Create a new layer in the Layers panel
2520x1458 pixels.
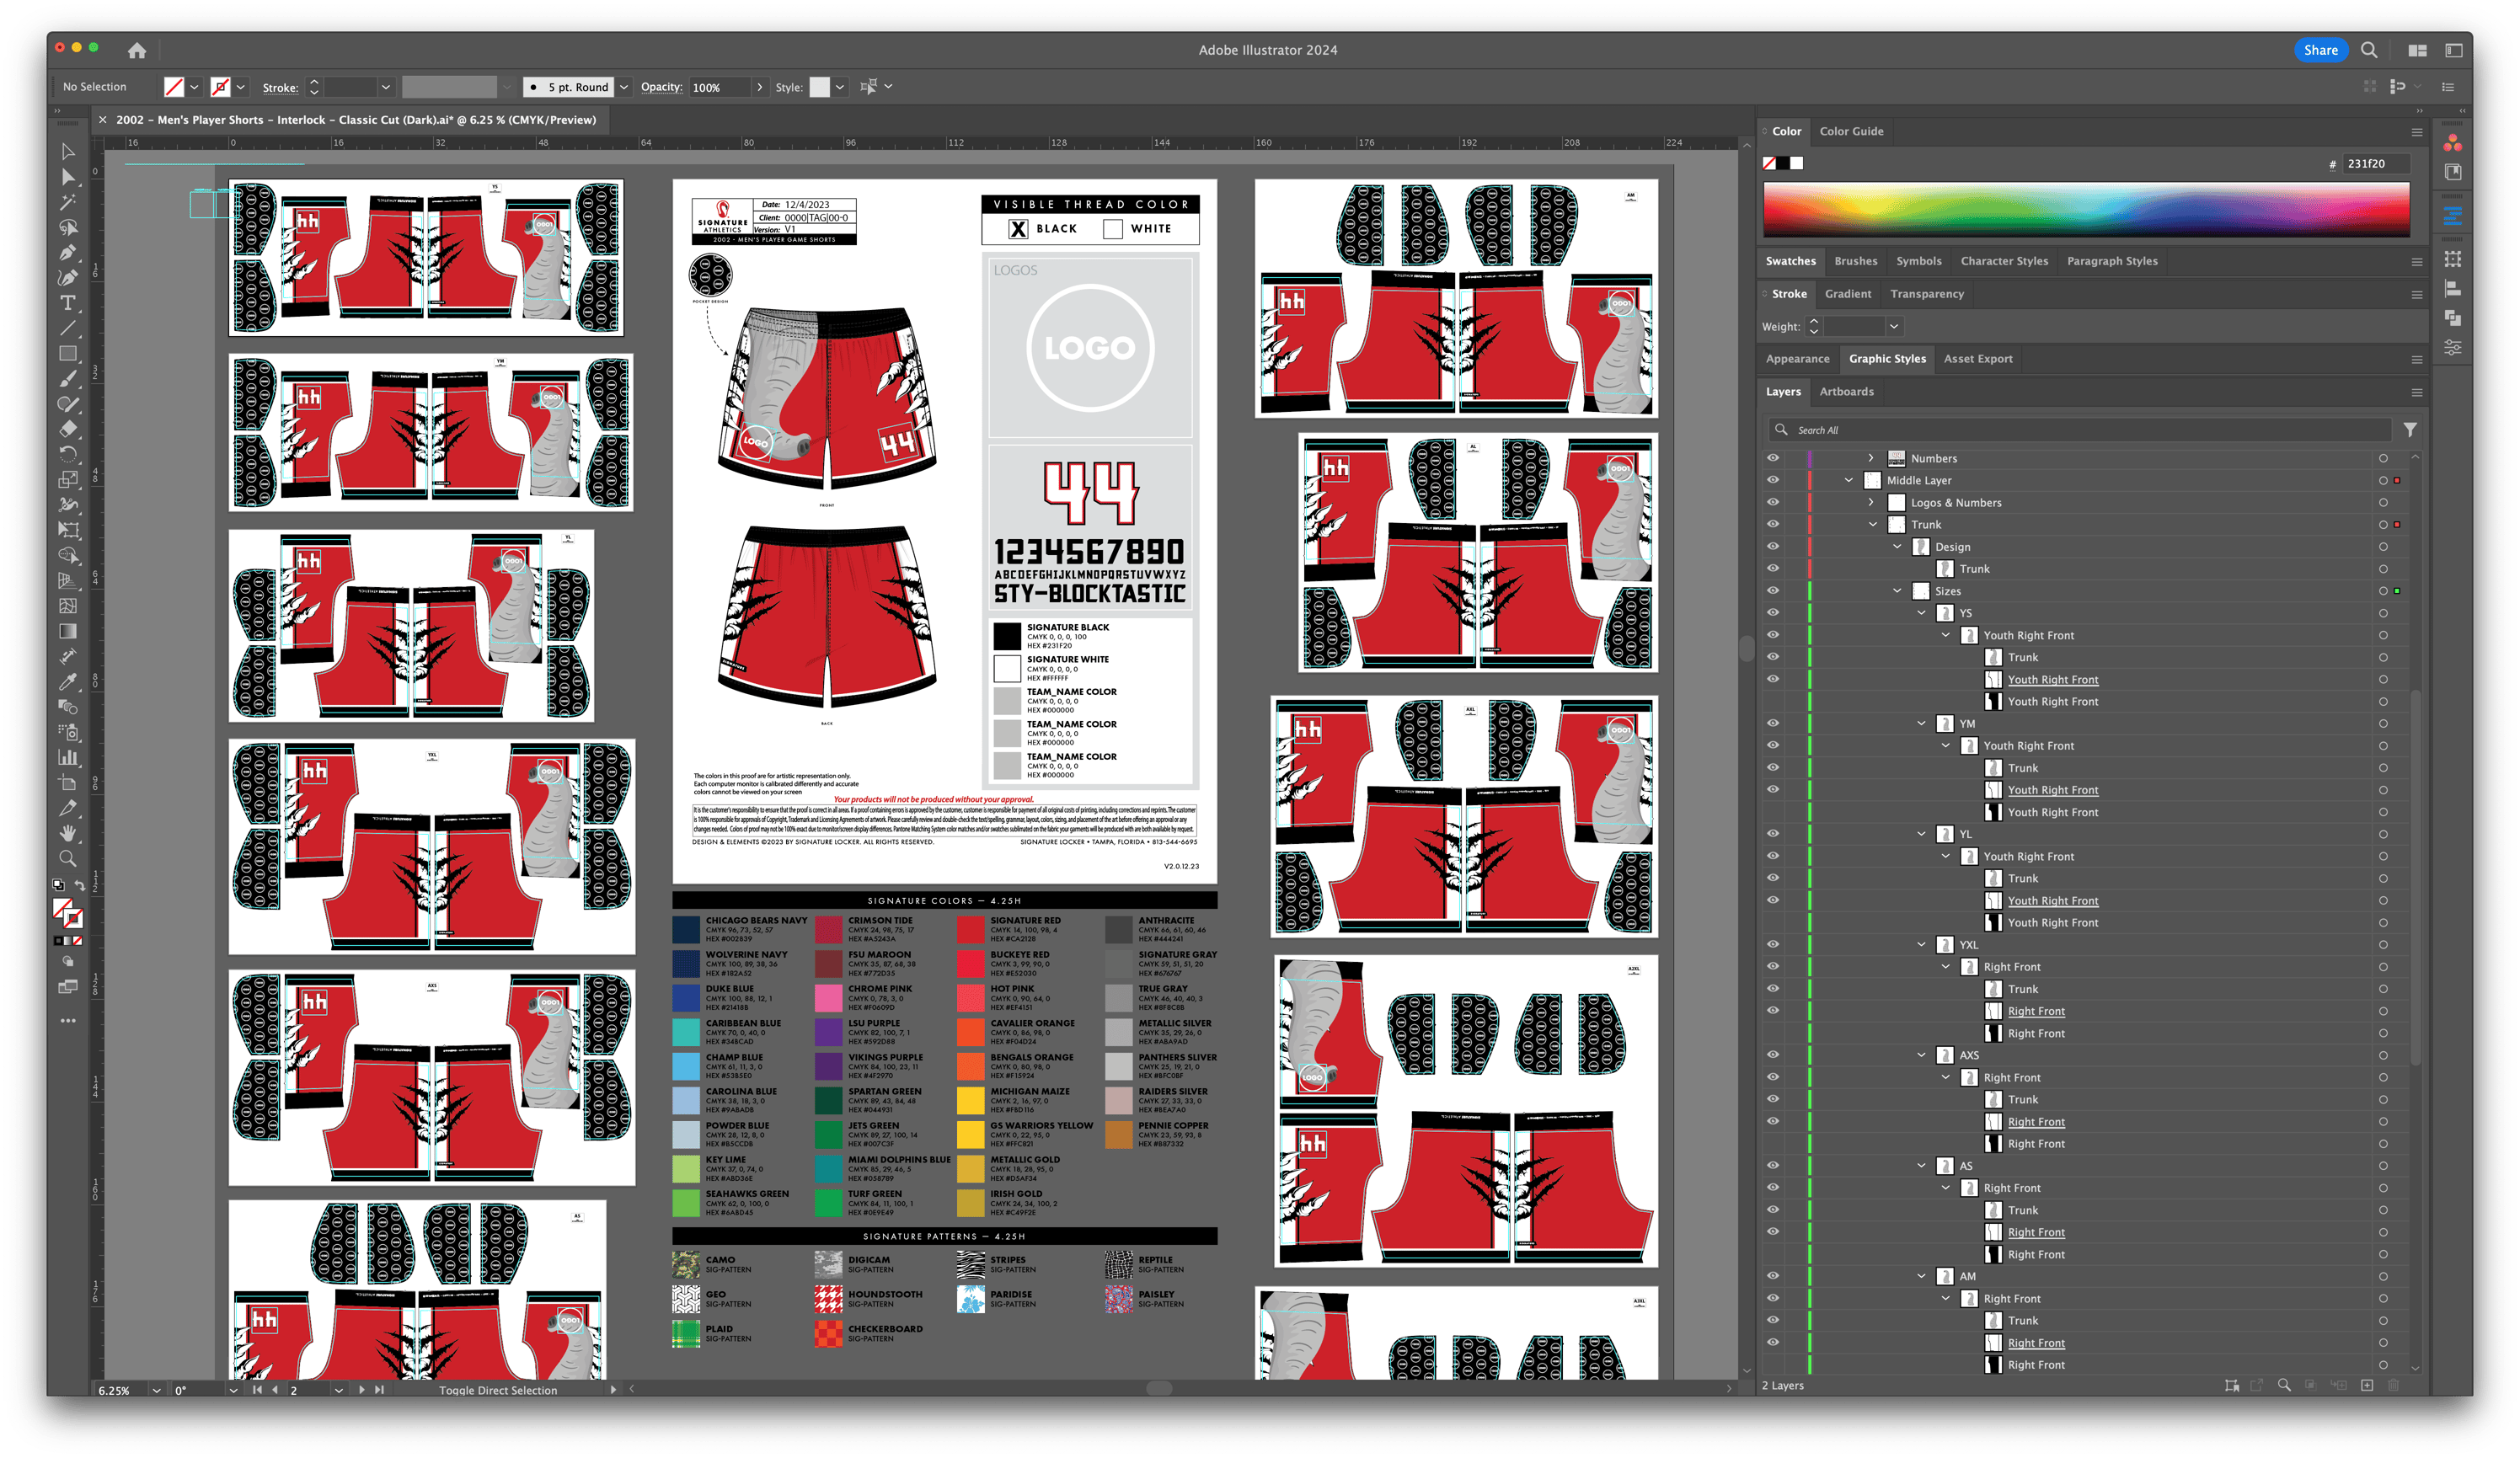pos(2367,1385)
